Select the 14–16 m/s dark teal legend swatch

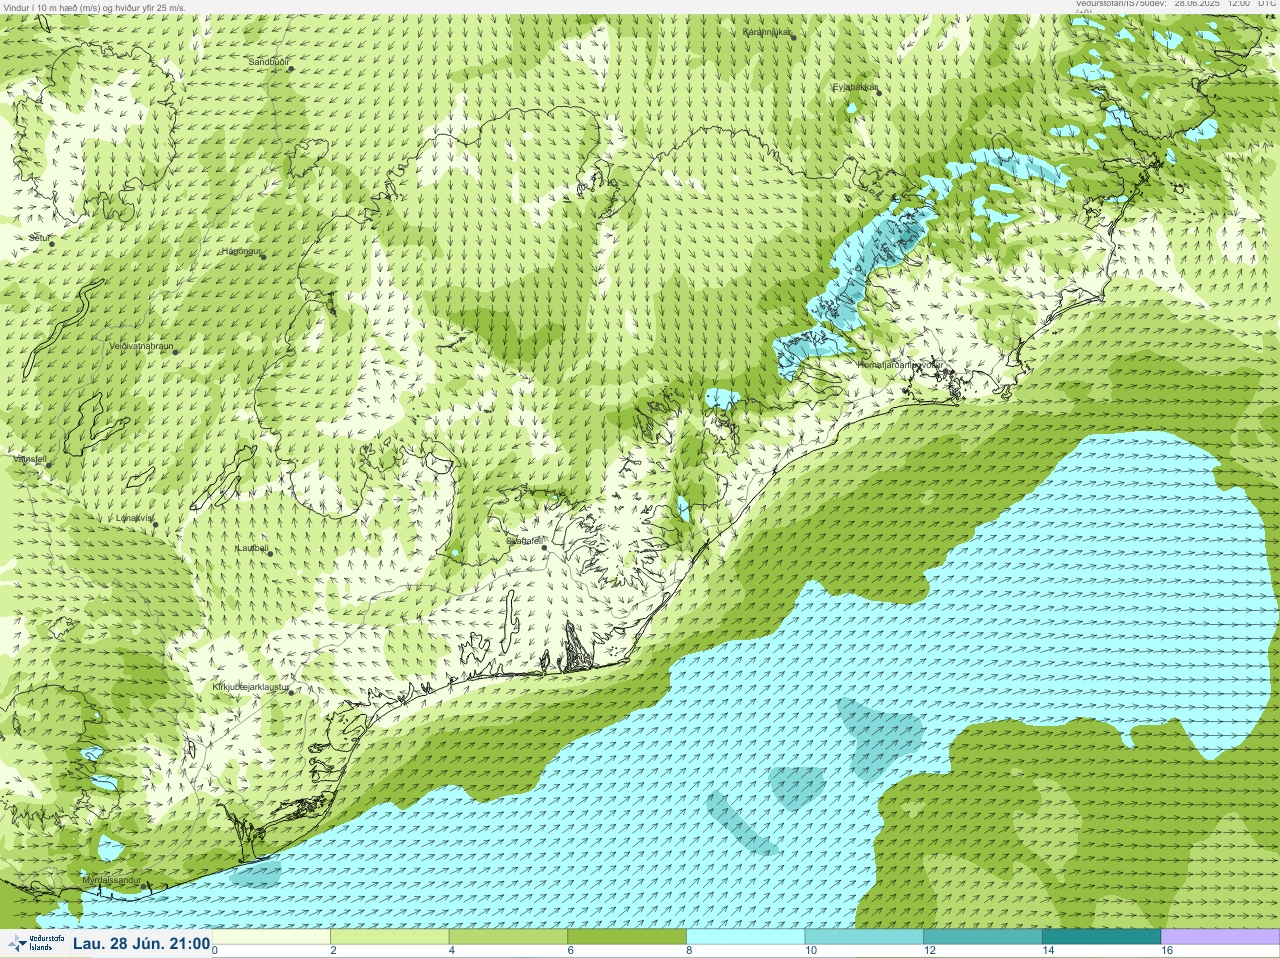coord(1101,937)
